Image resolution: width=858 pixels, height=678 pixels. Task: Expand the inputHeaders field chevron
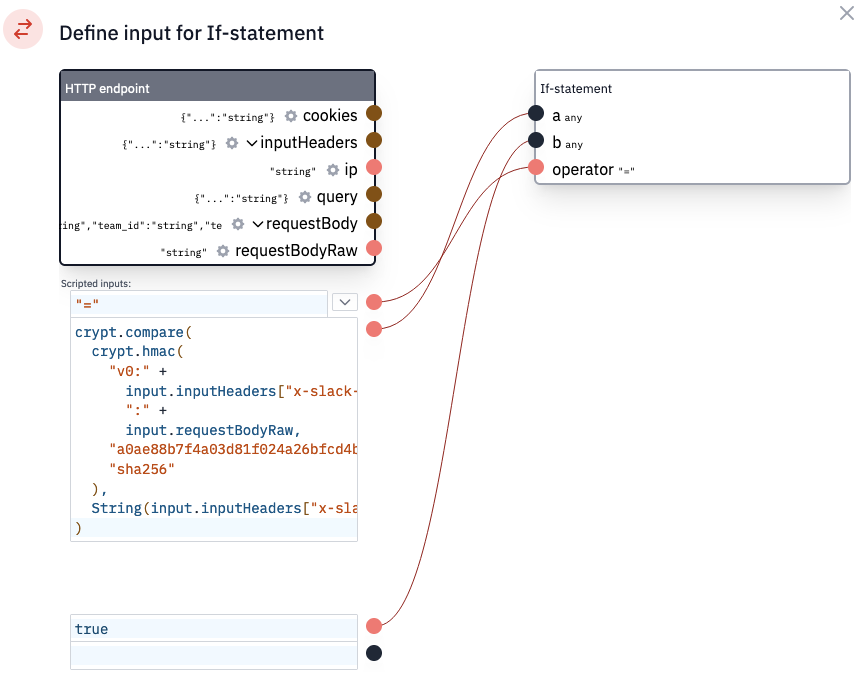[x=252, y=143]
